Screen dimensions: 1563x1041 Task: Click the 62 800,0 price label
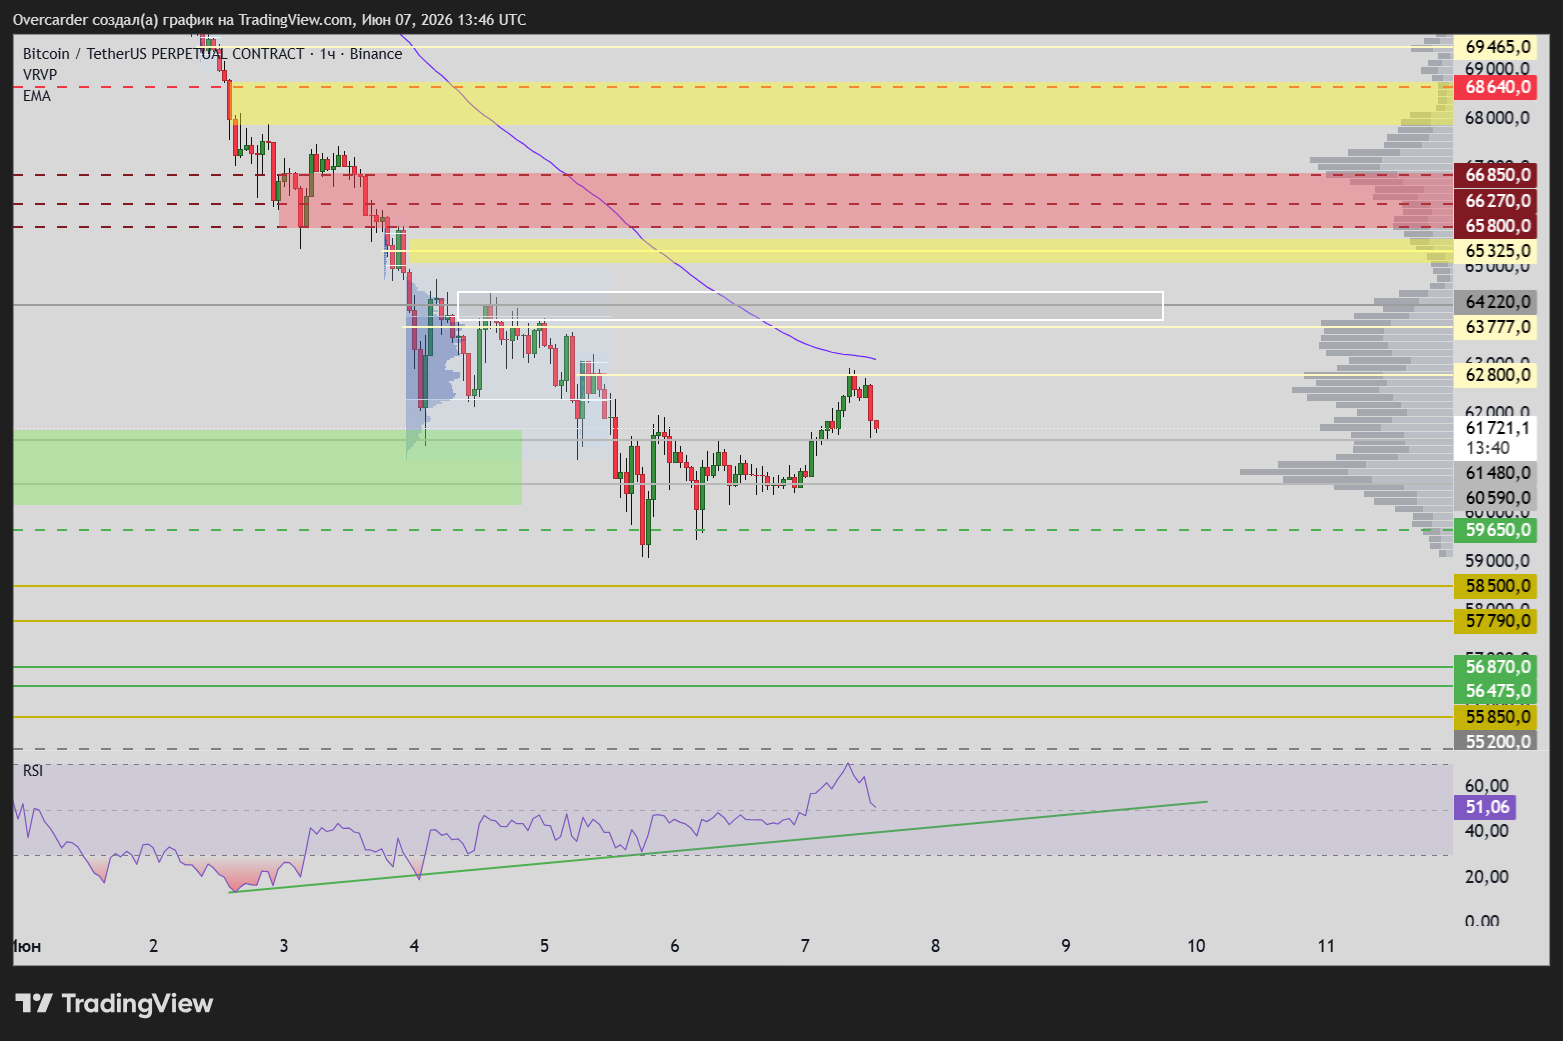click(1495, 375)
